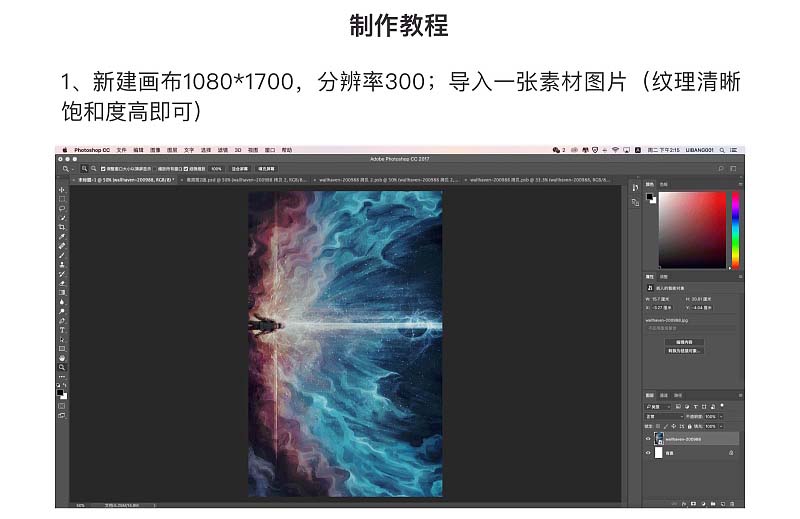The height and width of the screenshot is (519, 800).
Task: Select the Clone Stamp tool
Action: click(x=62, y=264)
